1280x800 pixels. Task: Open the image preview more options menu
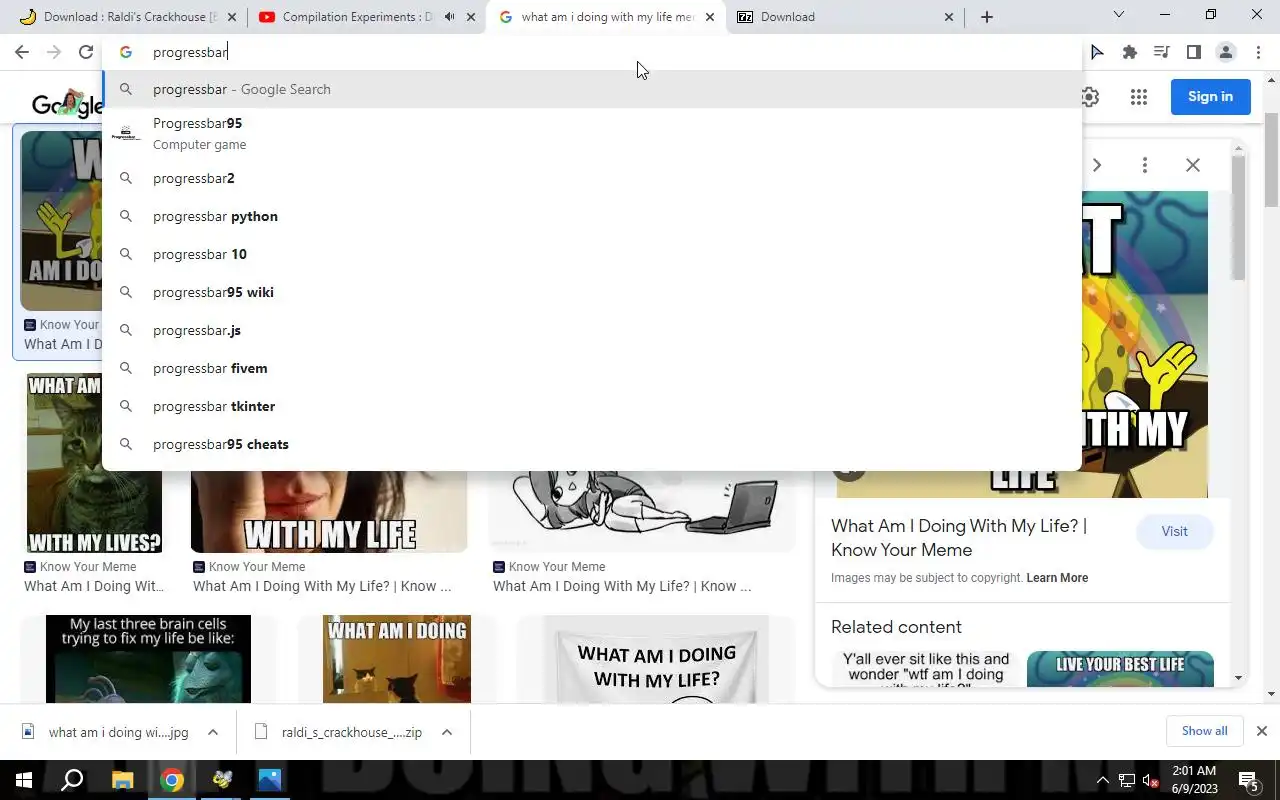tap(1145, 165)
